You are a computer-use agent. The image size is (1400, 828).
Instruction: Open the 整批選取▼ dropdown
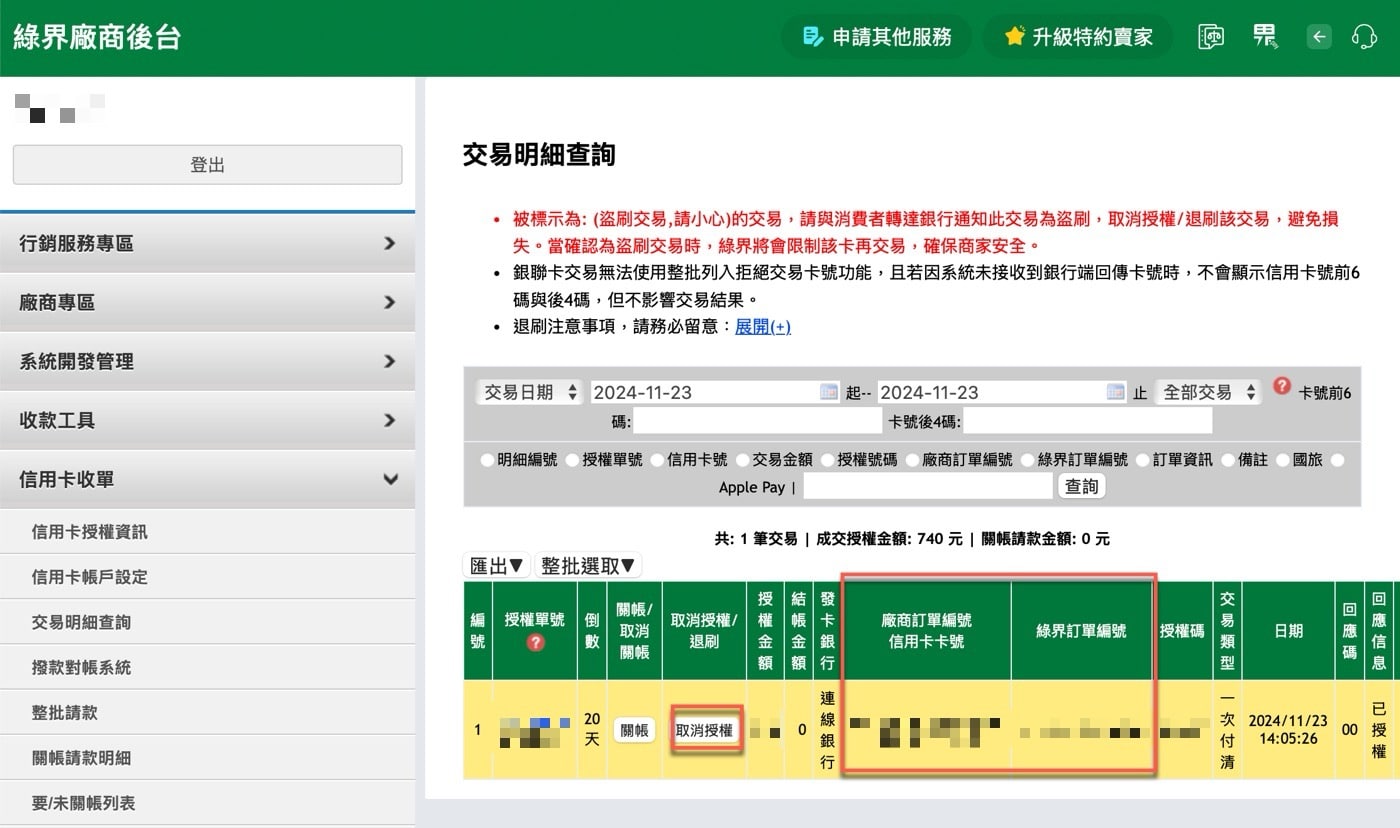pos(588,566)
